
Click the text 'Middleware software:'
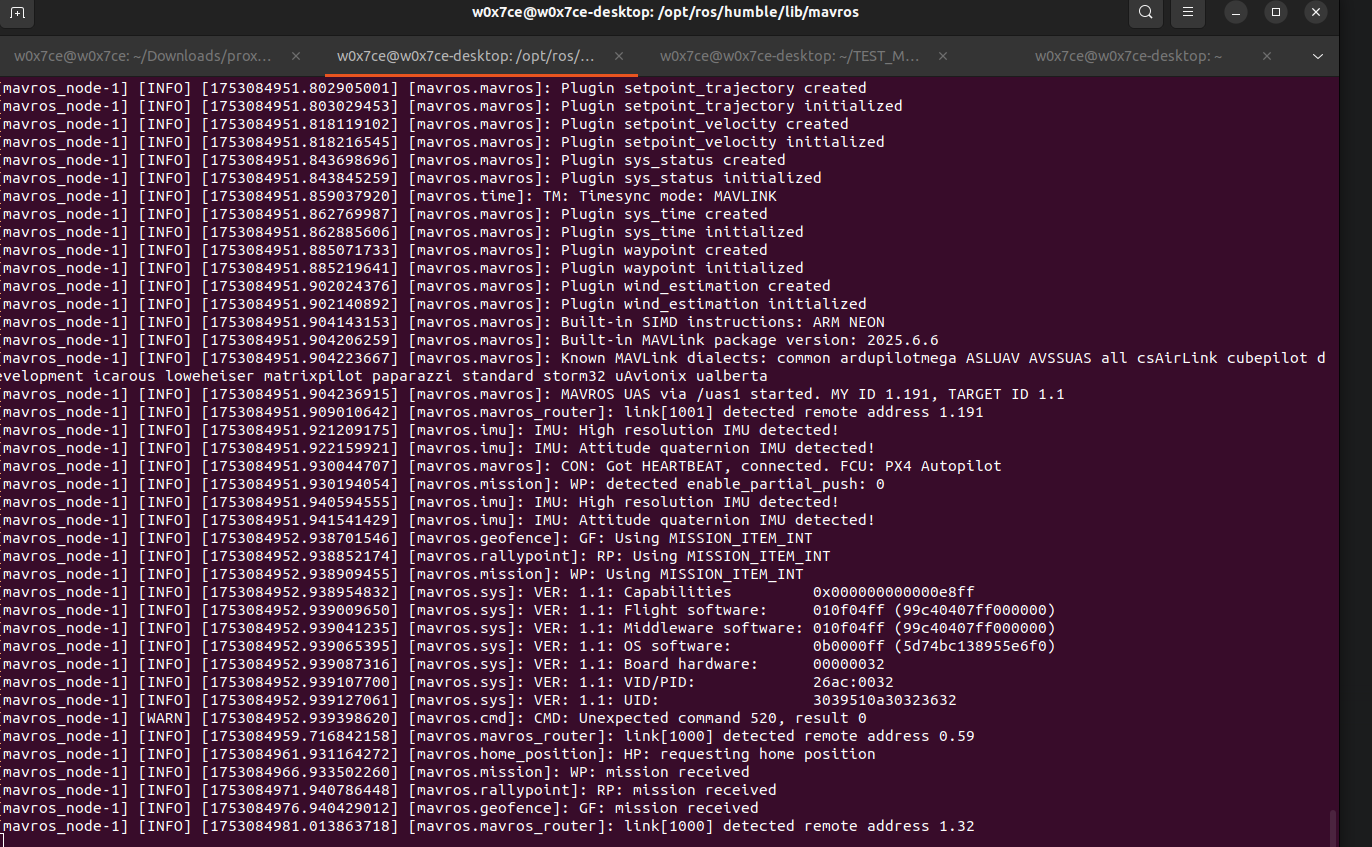tap(714, 628)
